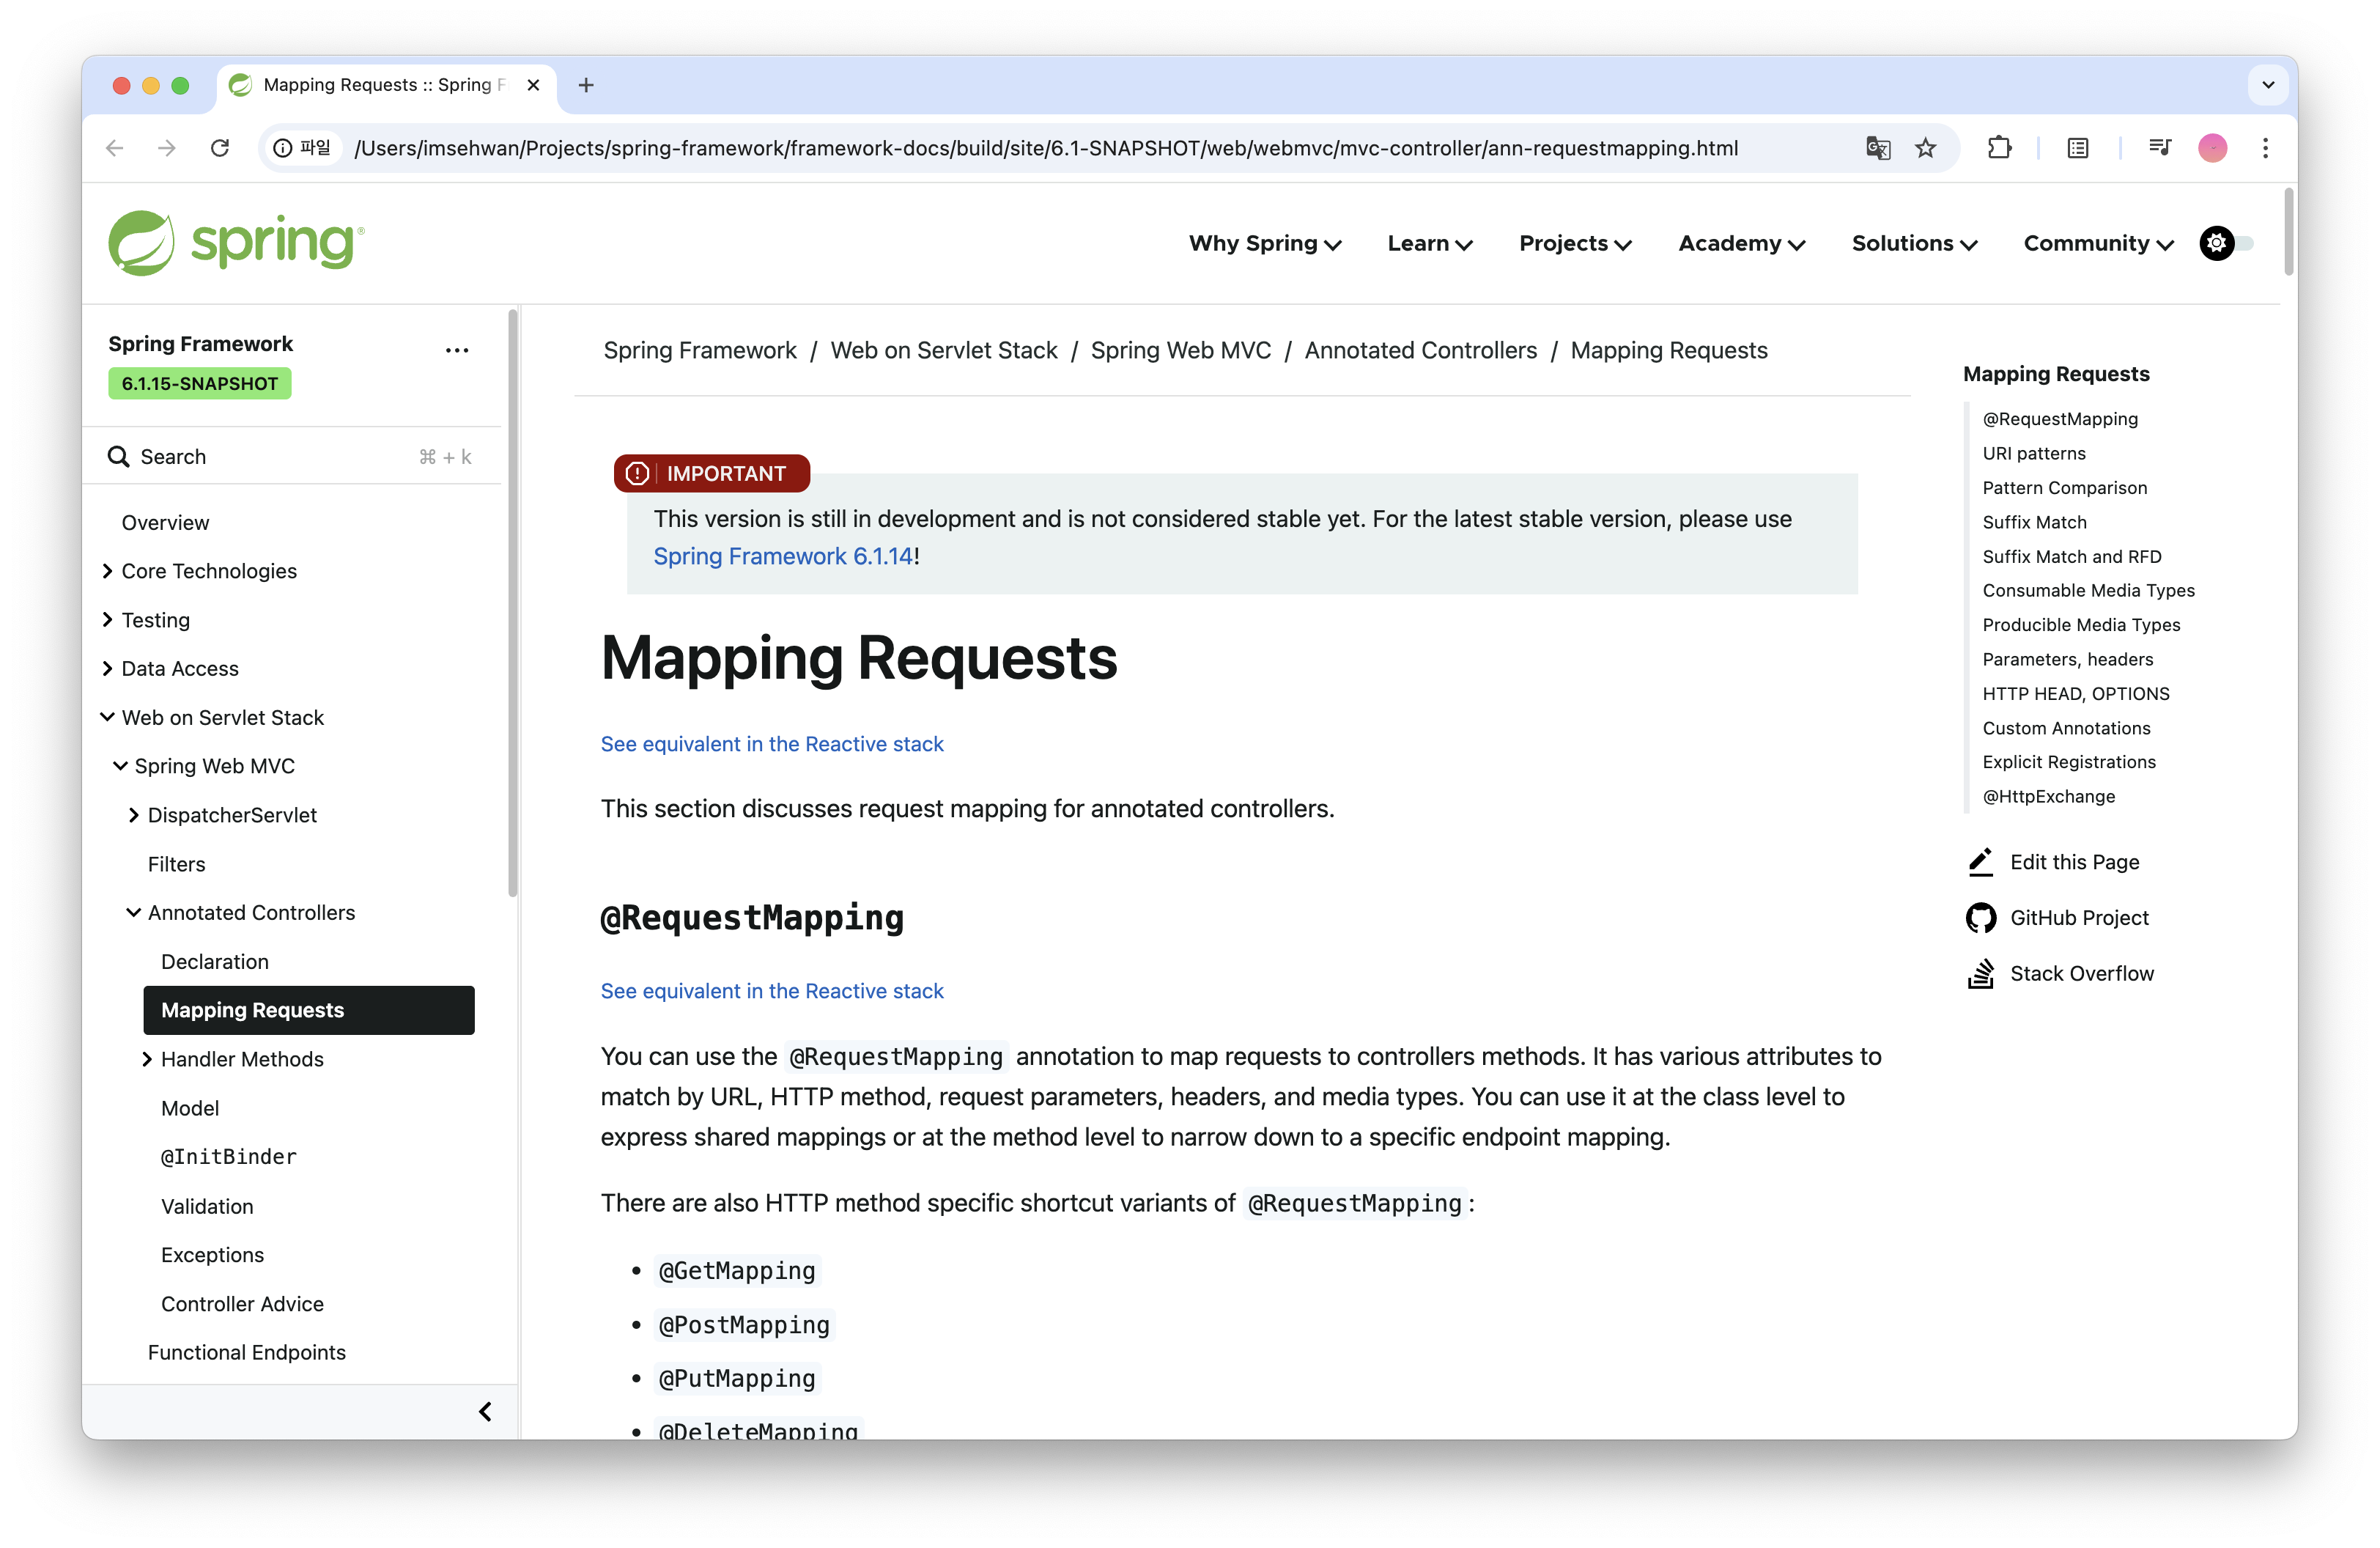The width and height of the screenshot is (2380, 1548).
Task: Click the Edit this Page pencil icon
Action: 1980,862
